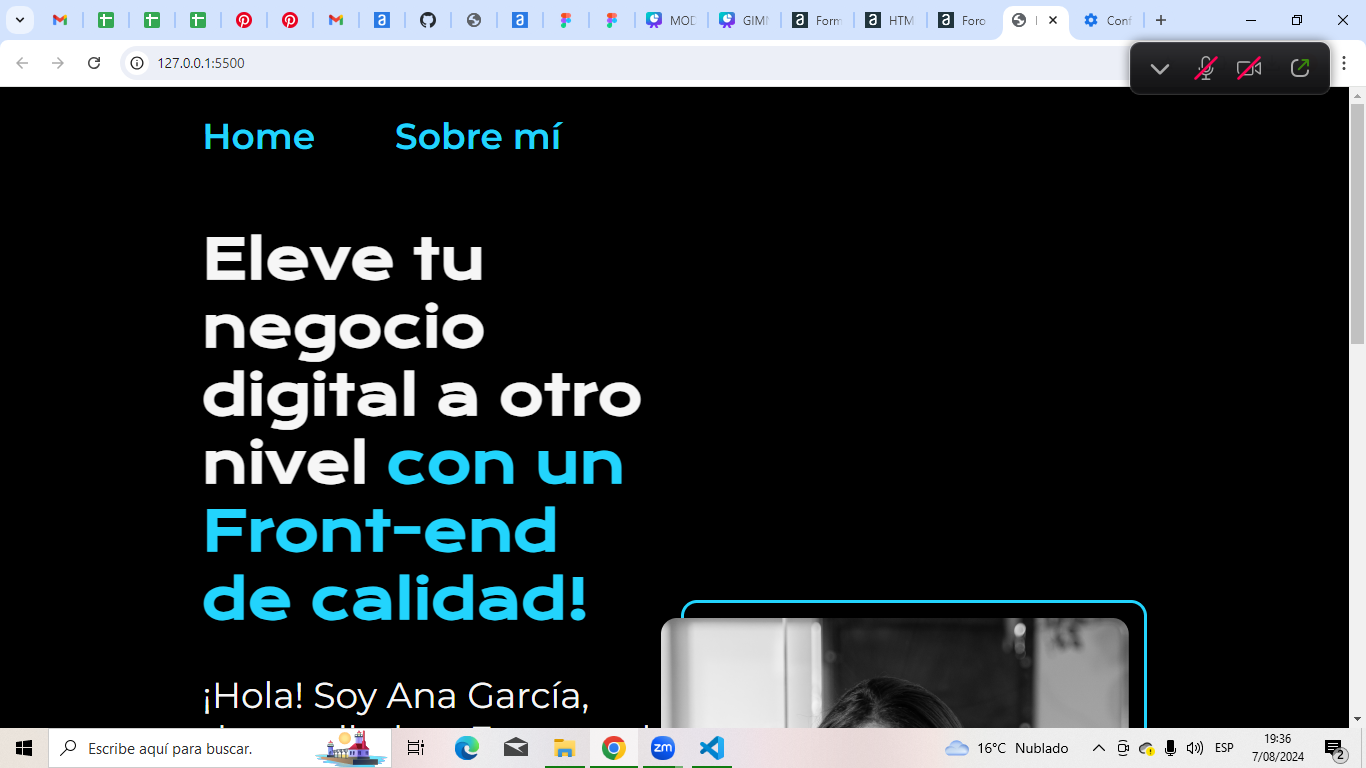This screenshot has width=1366, height=768.
Task: Click the taskbar search box
Action: click(x=220, y=748)
